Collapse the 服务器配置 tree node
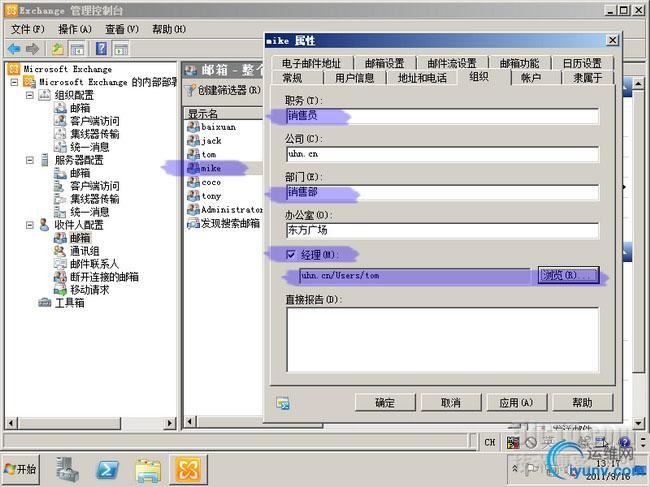This screenshot has height=487, width=650. pos(29,160)
